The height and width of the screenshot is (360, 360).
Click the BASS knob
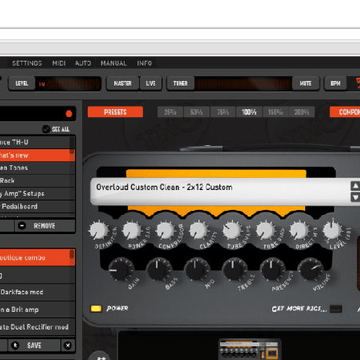[x=159, y=269]
